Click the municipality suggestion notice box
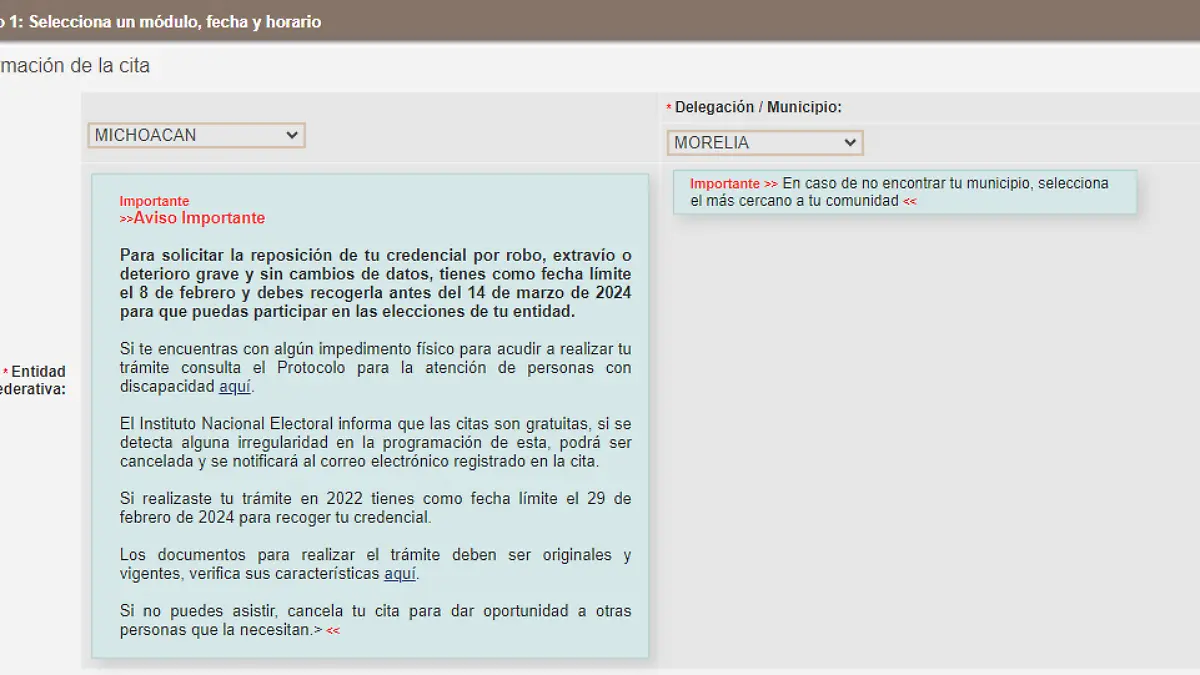 click(905, 192)
